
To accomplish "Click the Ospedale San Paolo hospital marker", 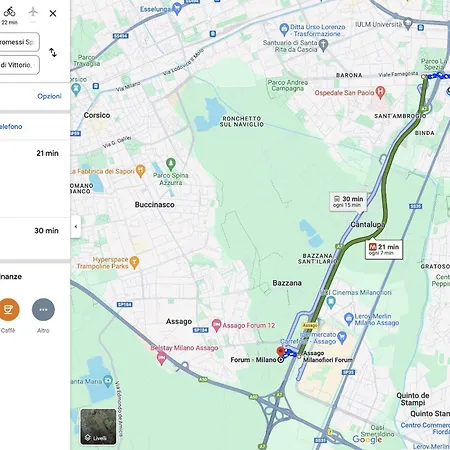I will [380, 92].
